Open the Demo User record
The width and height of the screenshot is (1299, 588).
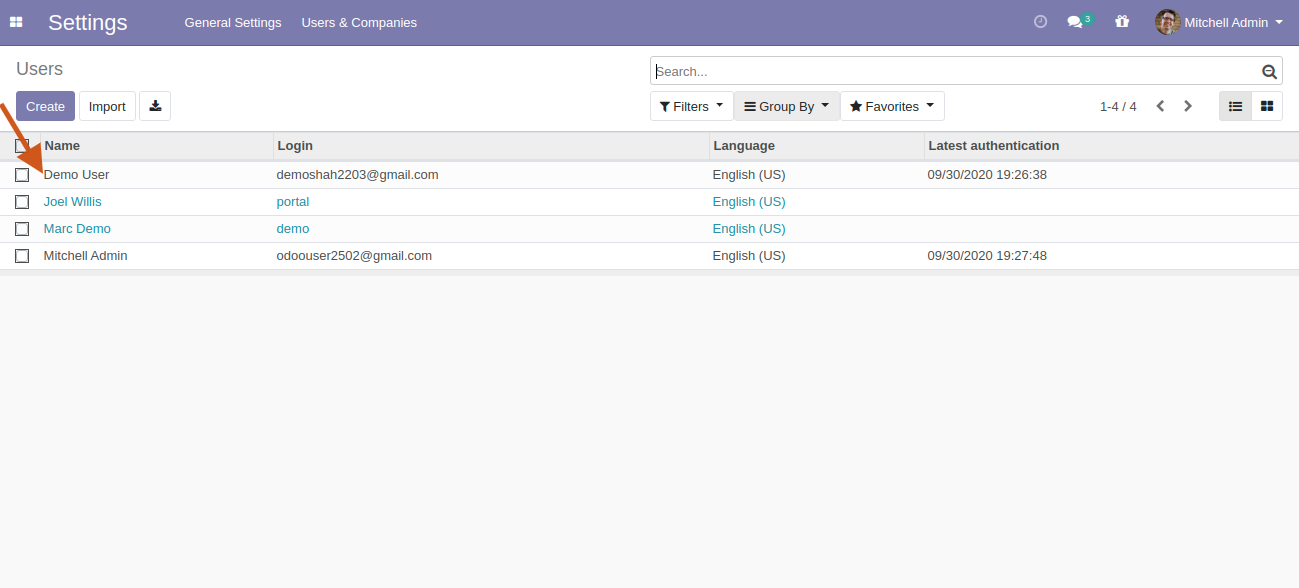(77, 175)
